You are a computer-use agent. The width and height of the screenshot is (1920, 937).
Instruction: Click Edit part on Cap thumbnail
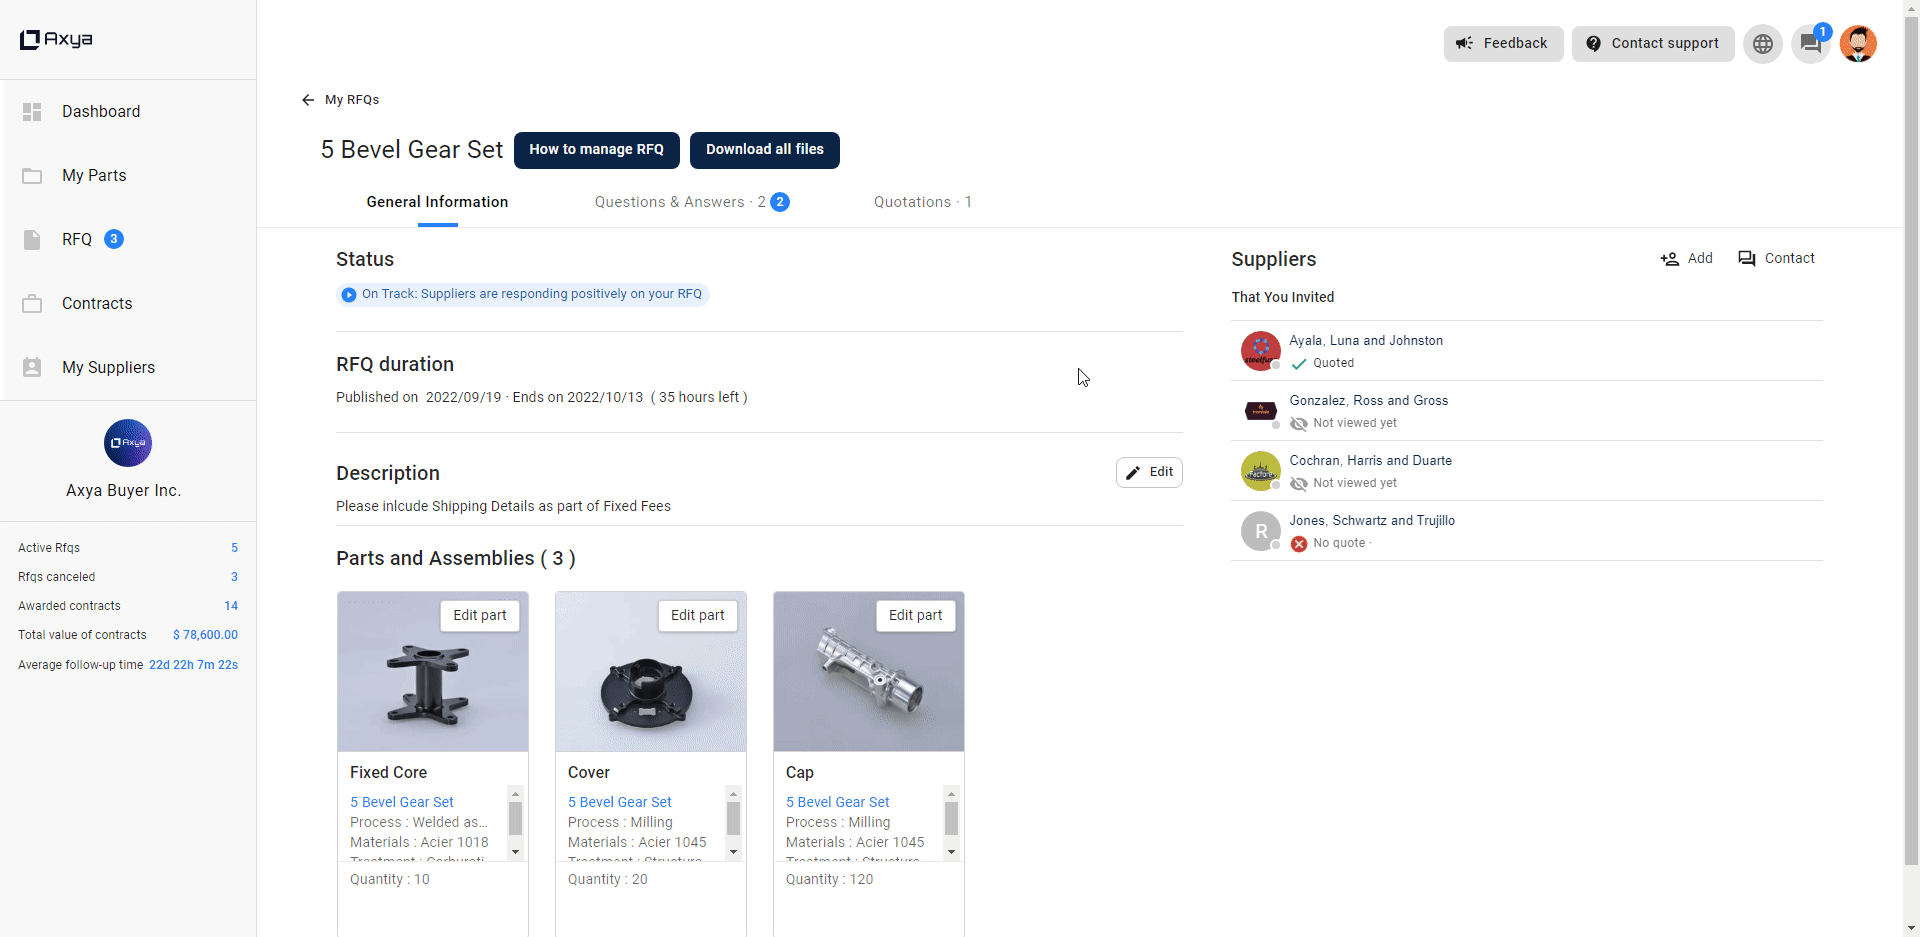pyautogui.click(x=915, y=616)
